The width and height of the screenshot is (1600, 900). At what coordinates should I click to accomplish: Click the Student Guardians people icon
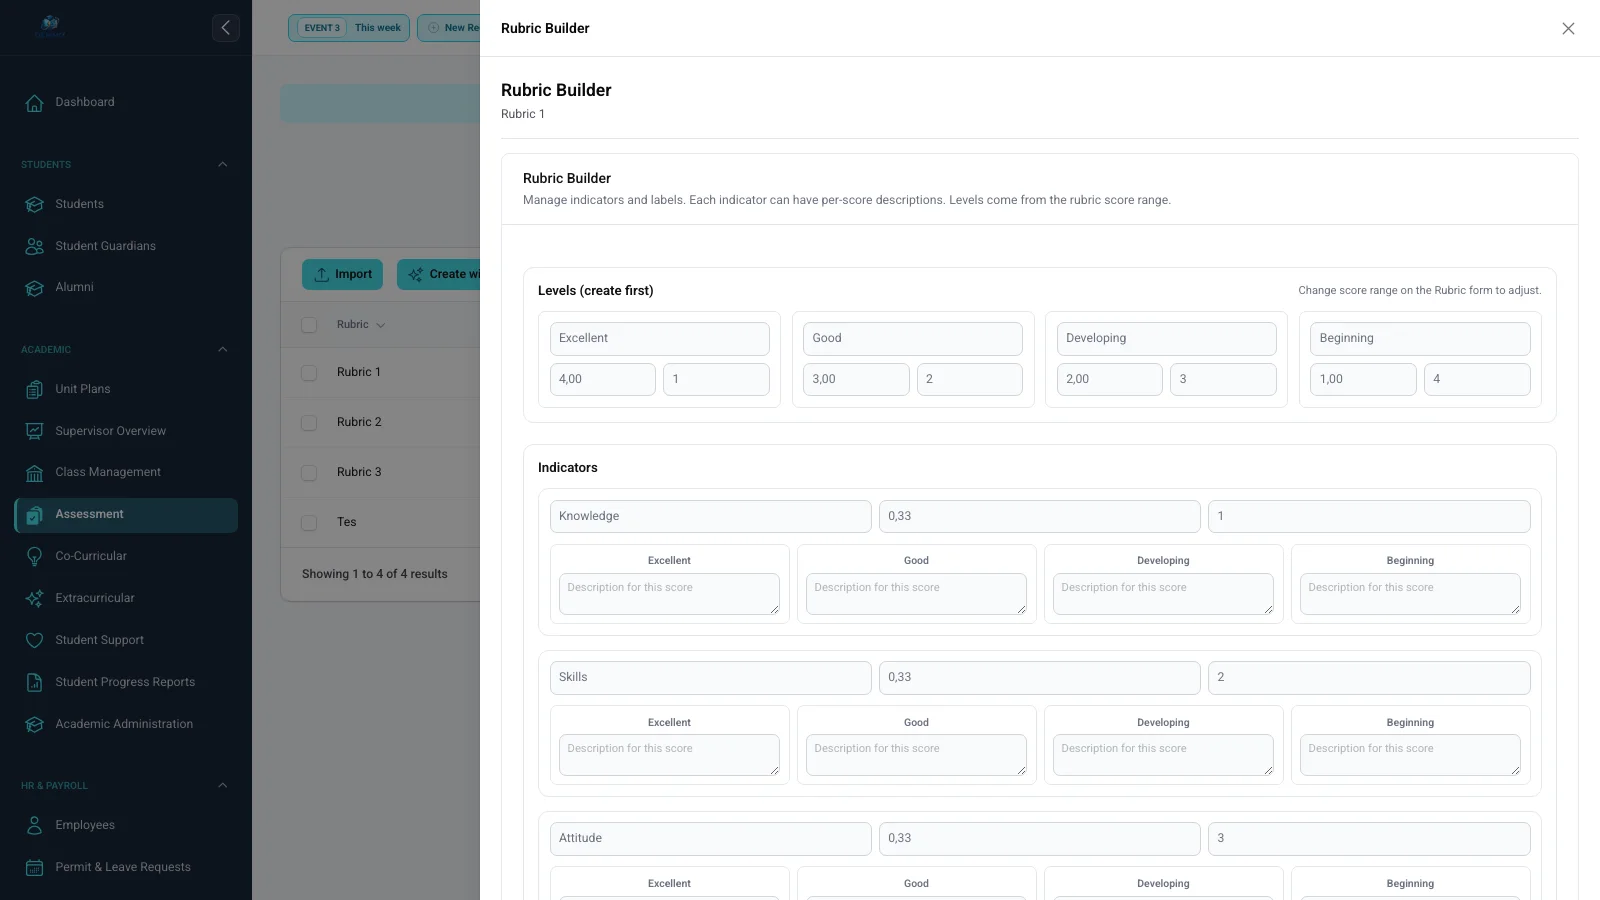tap(34, 246)
